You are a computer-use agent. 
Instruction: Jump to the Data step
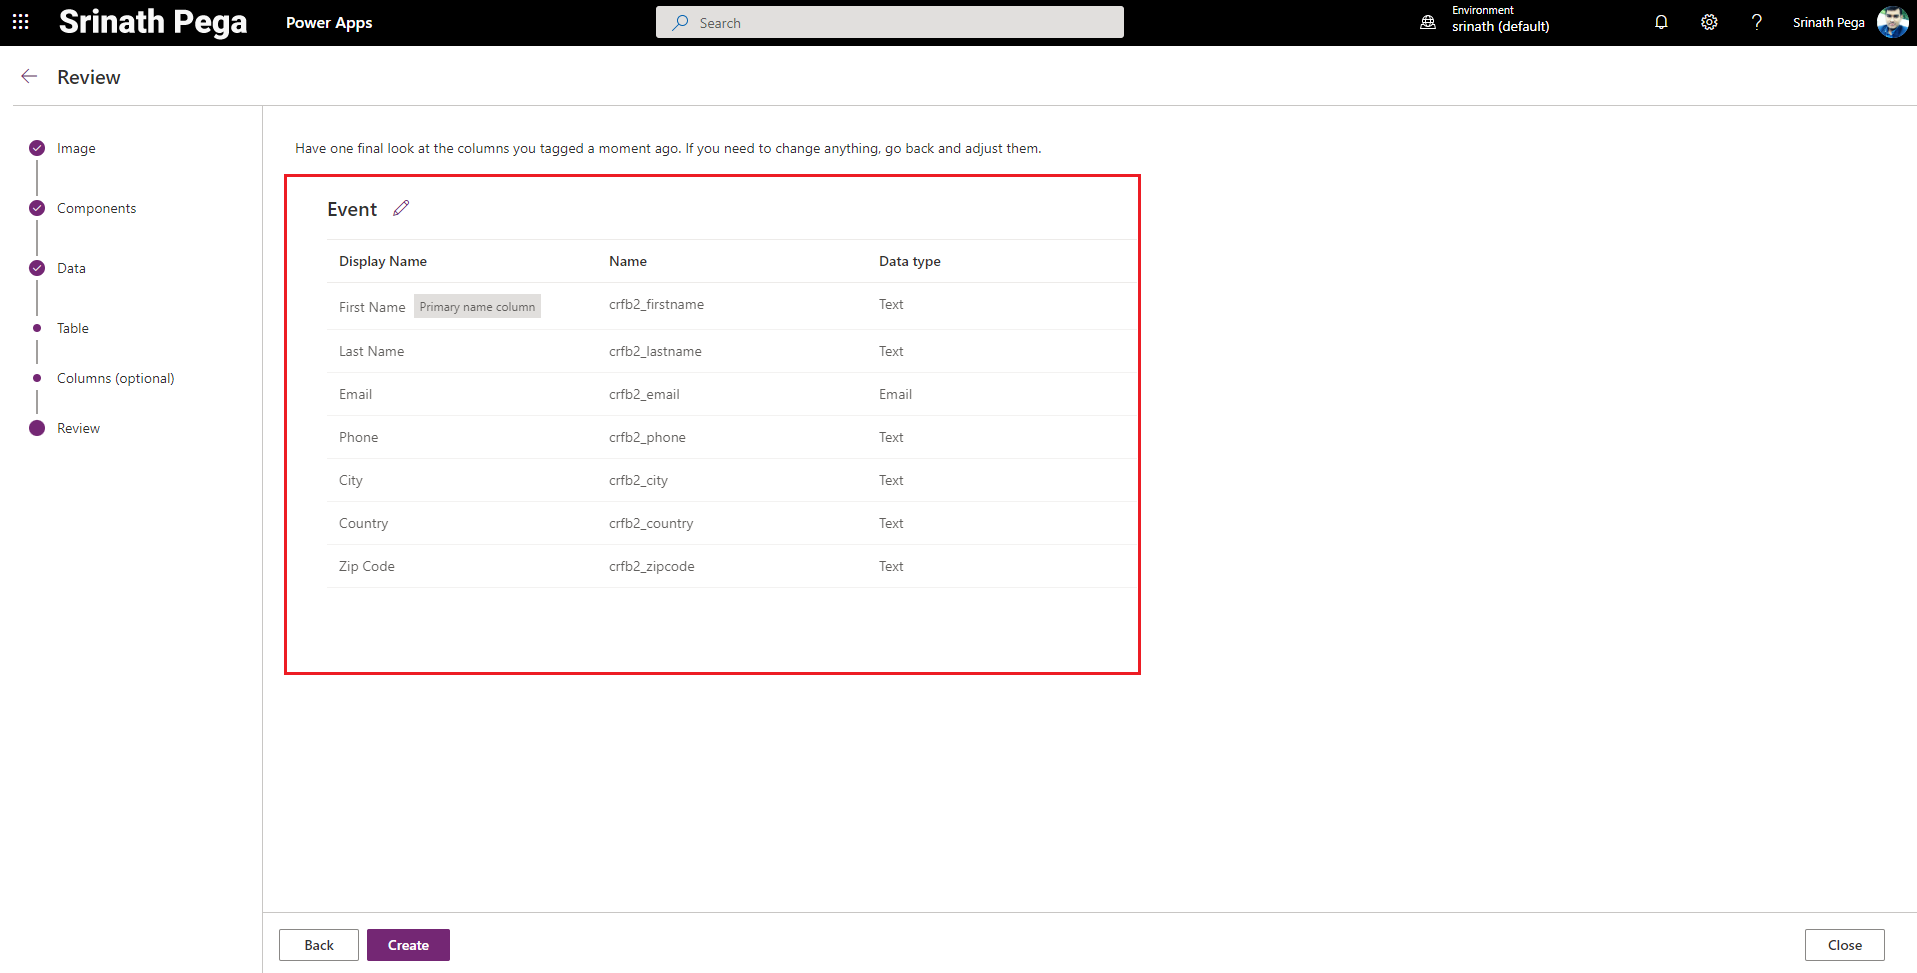(x=71, y=268)
